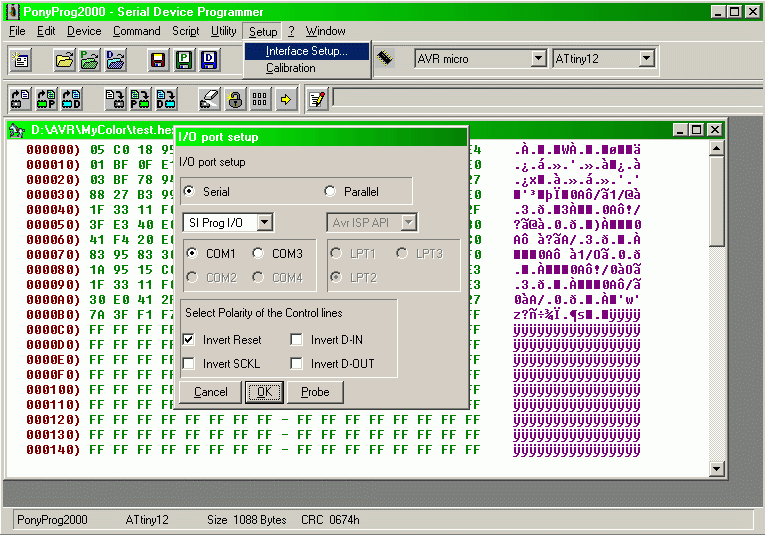Screen dimensions: 765x535
Task: Click CRC 0674h in status bar
Action: point(330,520)
